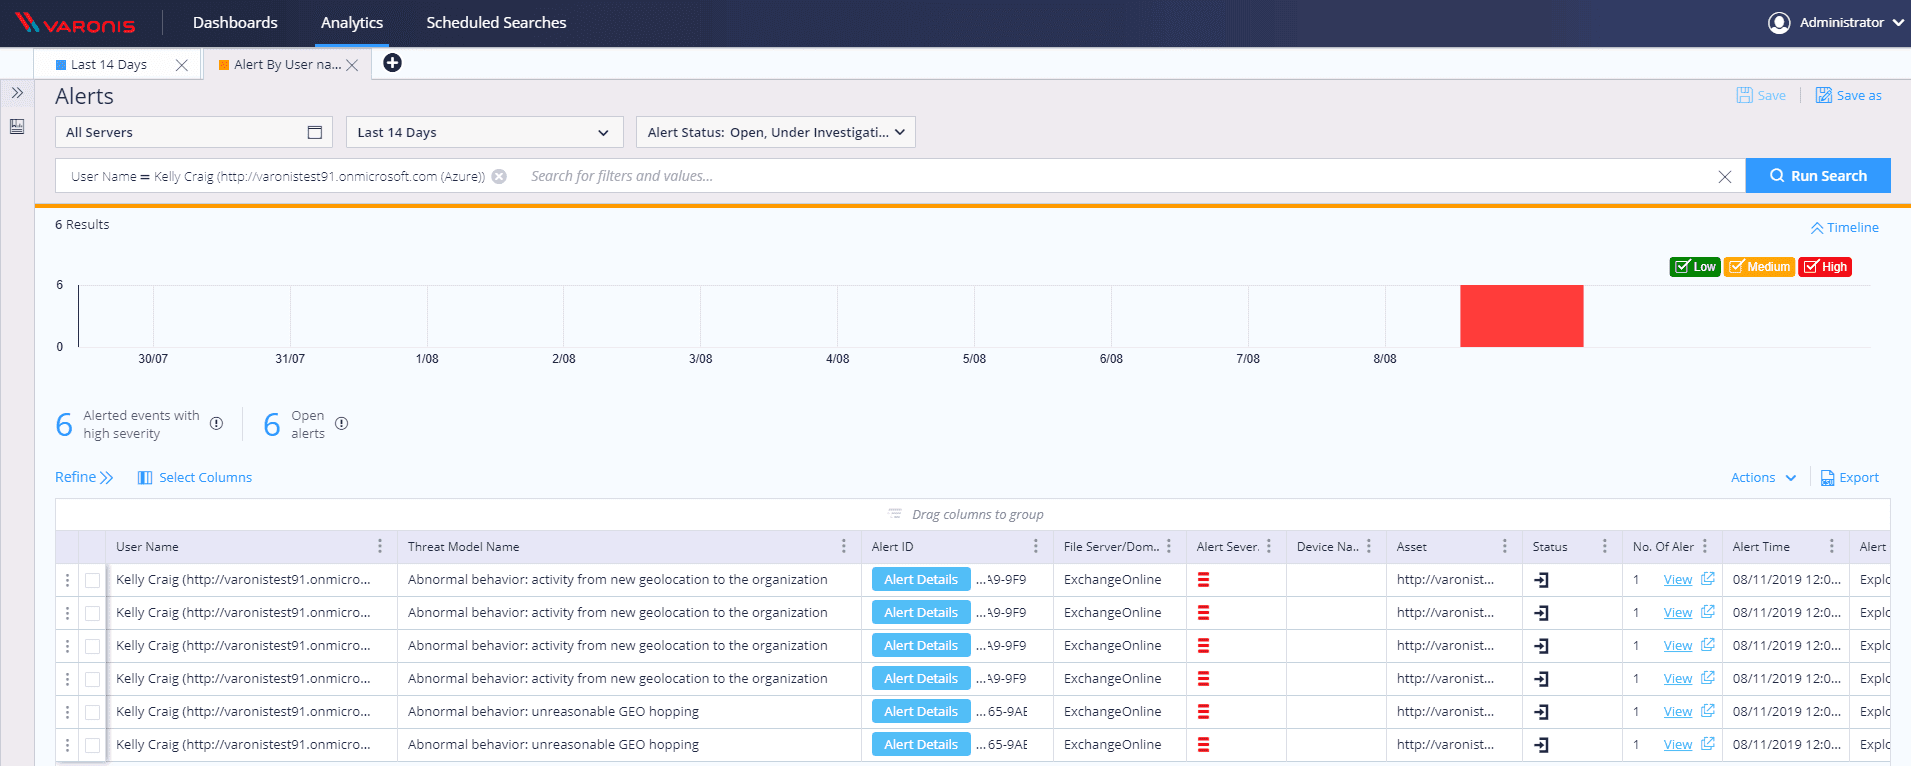
Task: Check the first Kelly Craig row checkbox
Action: (93, 580)
